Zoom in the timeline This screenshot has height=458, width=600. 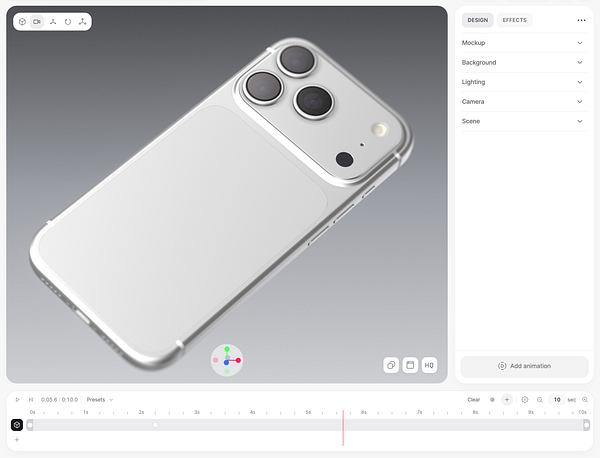(x=585, y=399)
